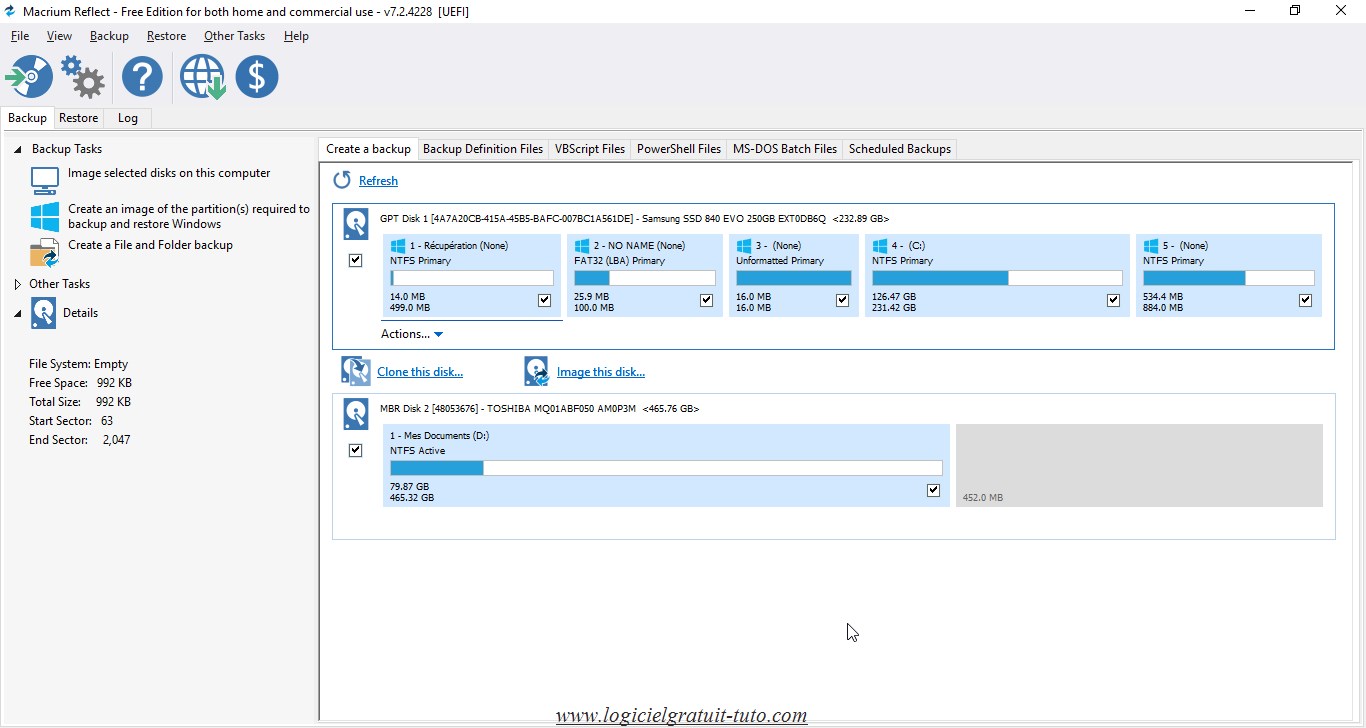
Task: Click Windows flag icon on partition 3
Action: point(743,245)
